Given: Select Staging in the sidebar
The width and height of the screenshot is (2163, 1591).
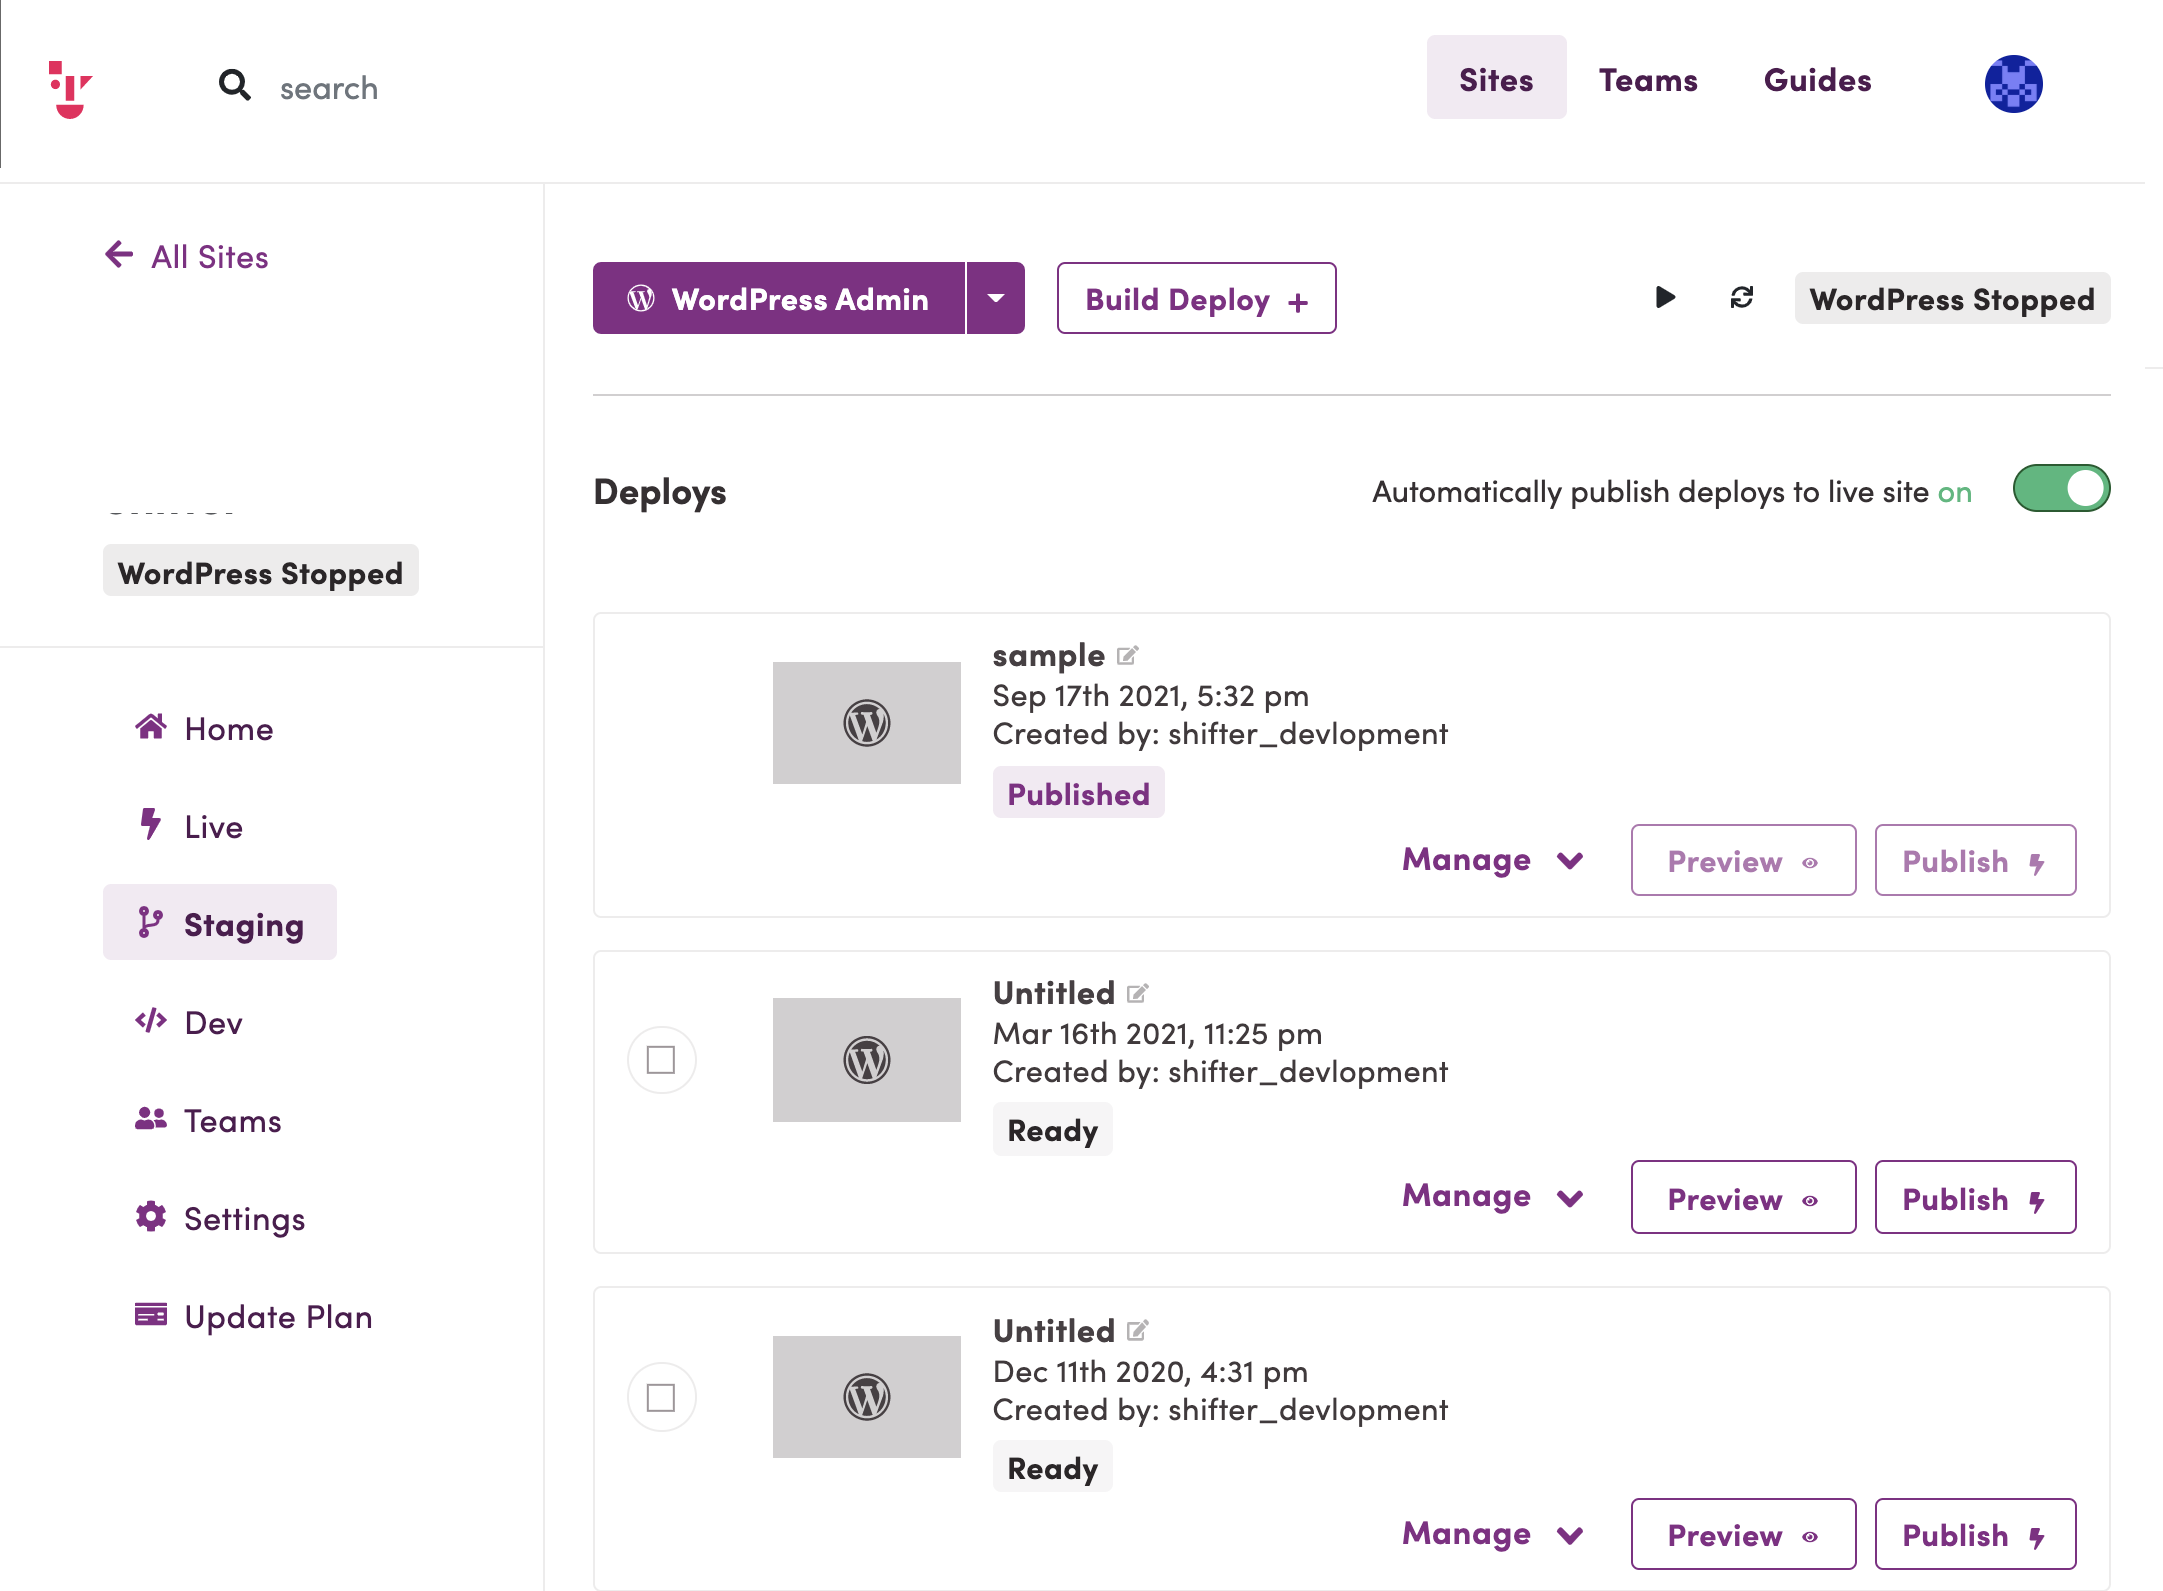Looking at the screenshot, I should pos(220,922).
